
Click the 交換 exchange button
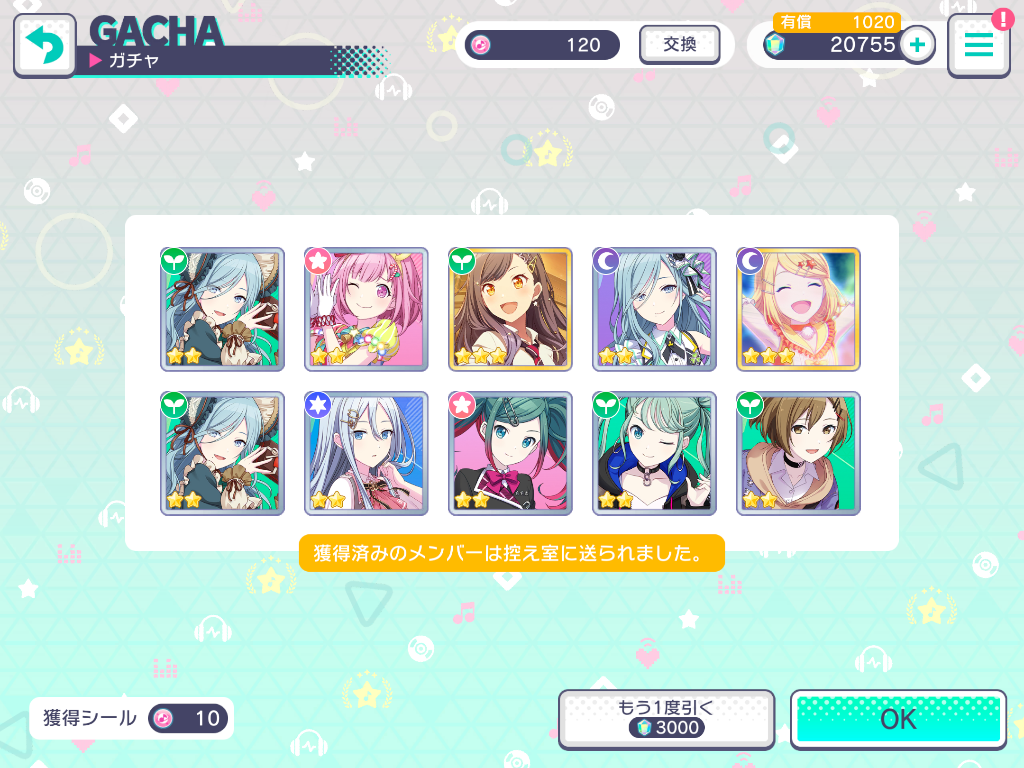pos(680,44)
